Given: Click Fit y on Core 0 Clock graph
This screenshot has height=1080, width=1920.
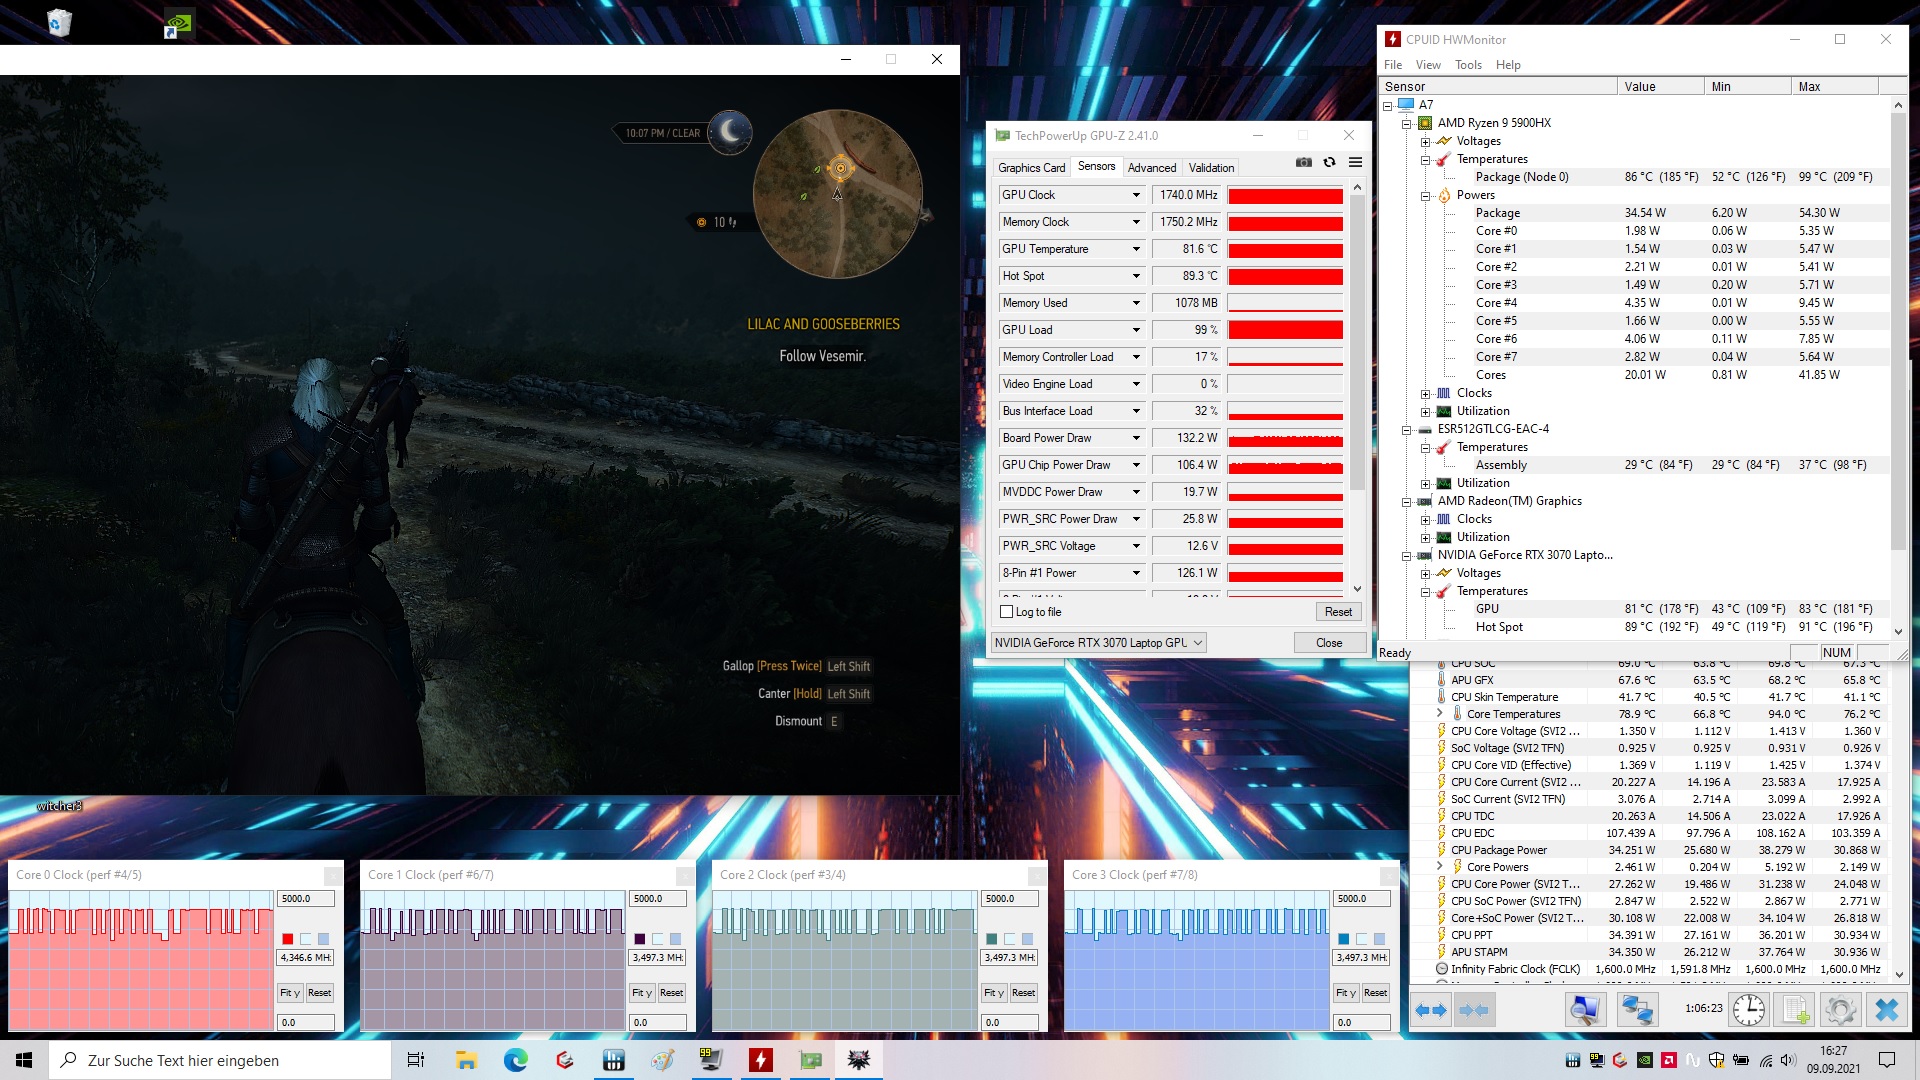Looking at the screenshot, I should [x=290, y=993].
